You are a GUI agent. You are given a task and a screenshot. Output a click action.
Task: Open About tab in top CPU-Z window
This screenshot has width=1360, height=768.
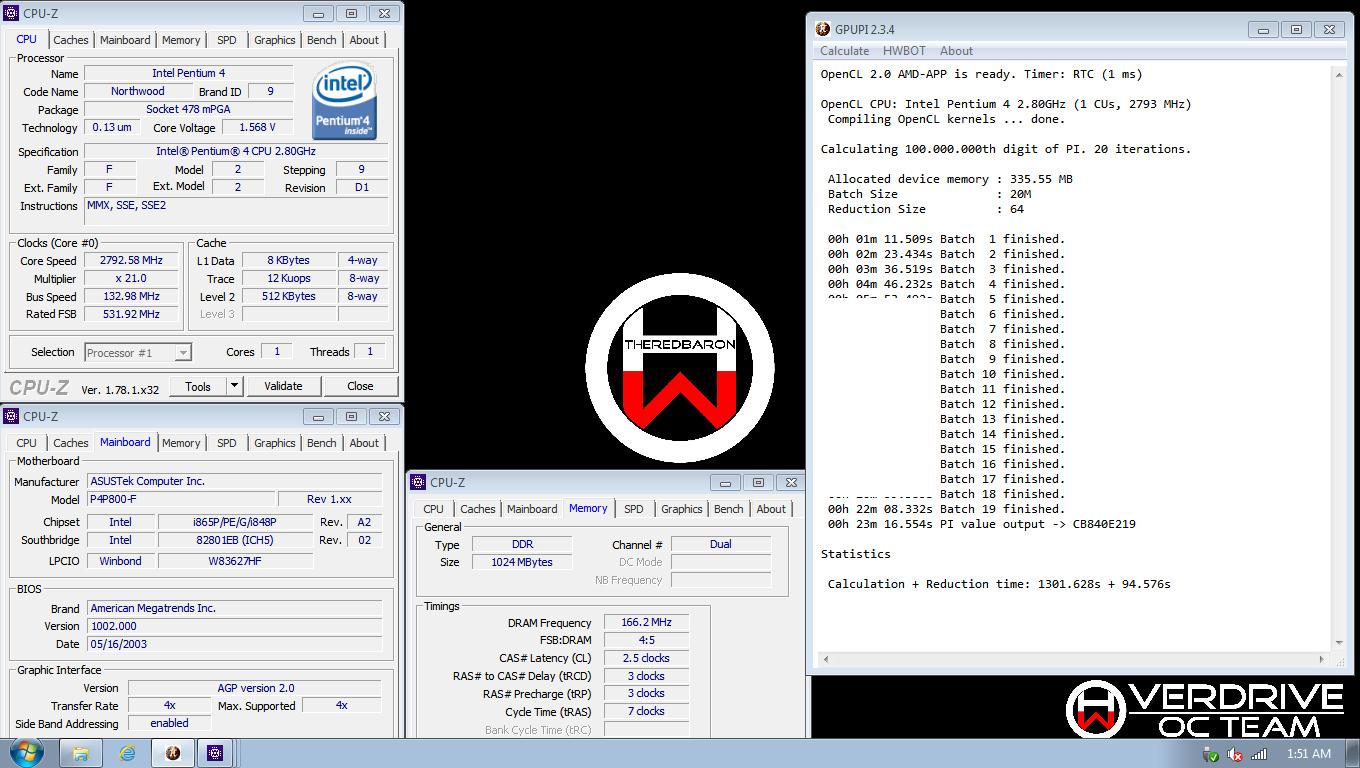(x=364, y=40)
